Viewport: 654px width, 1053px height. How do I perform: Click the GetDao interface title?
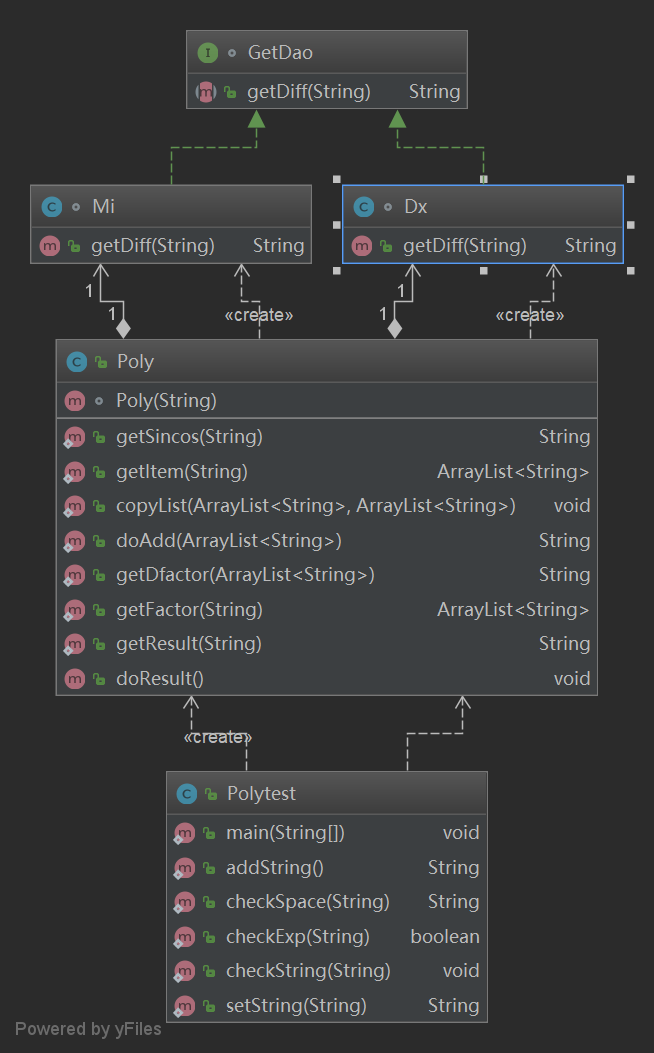coord(280,52)
